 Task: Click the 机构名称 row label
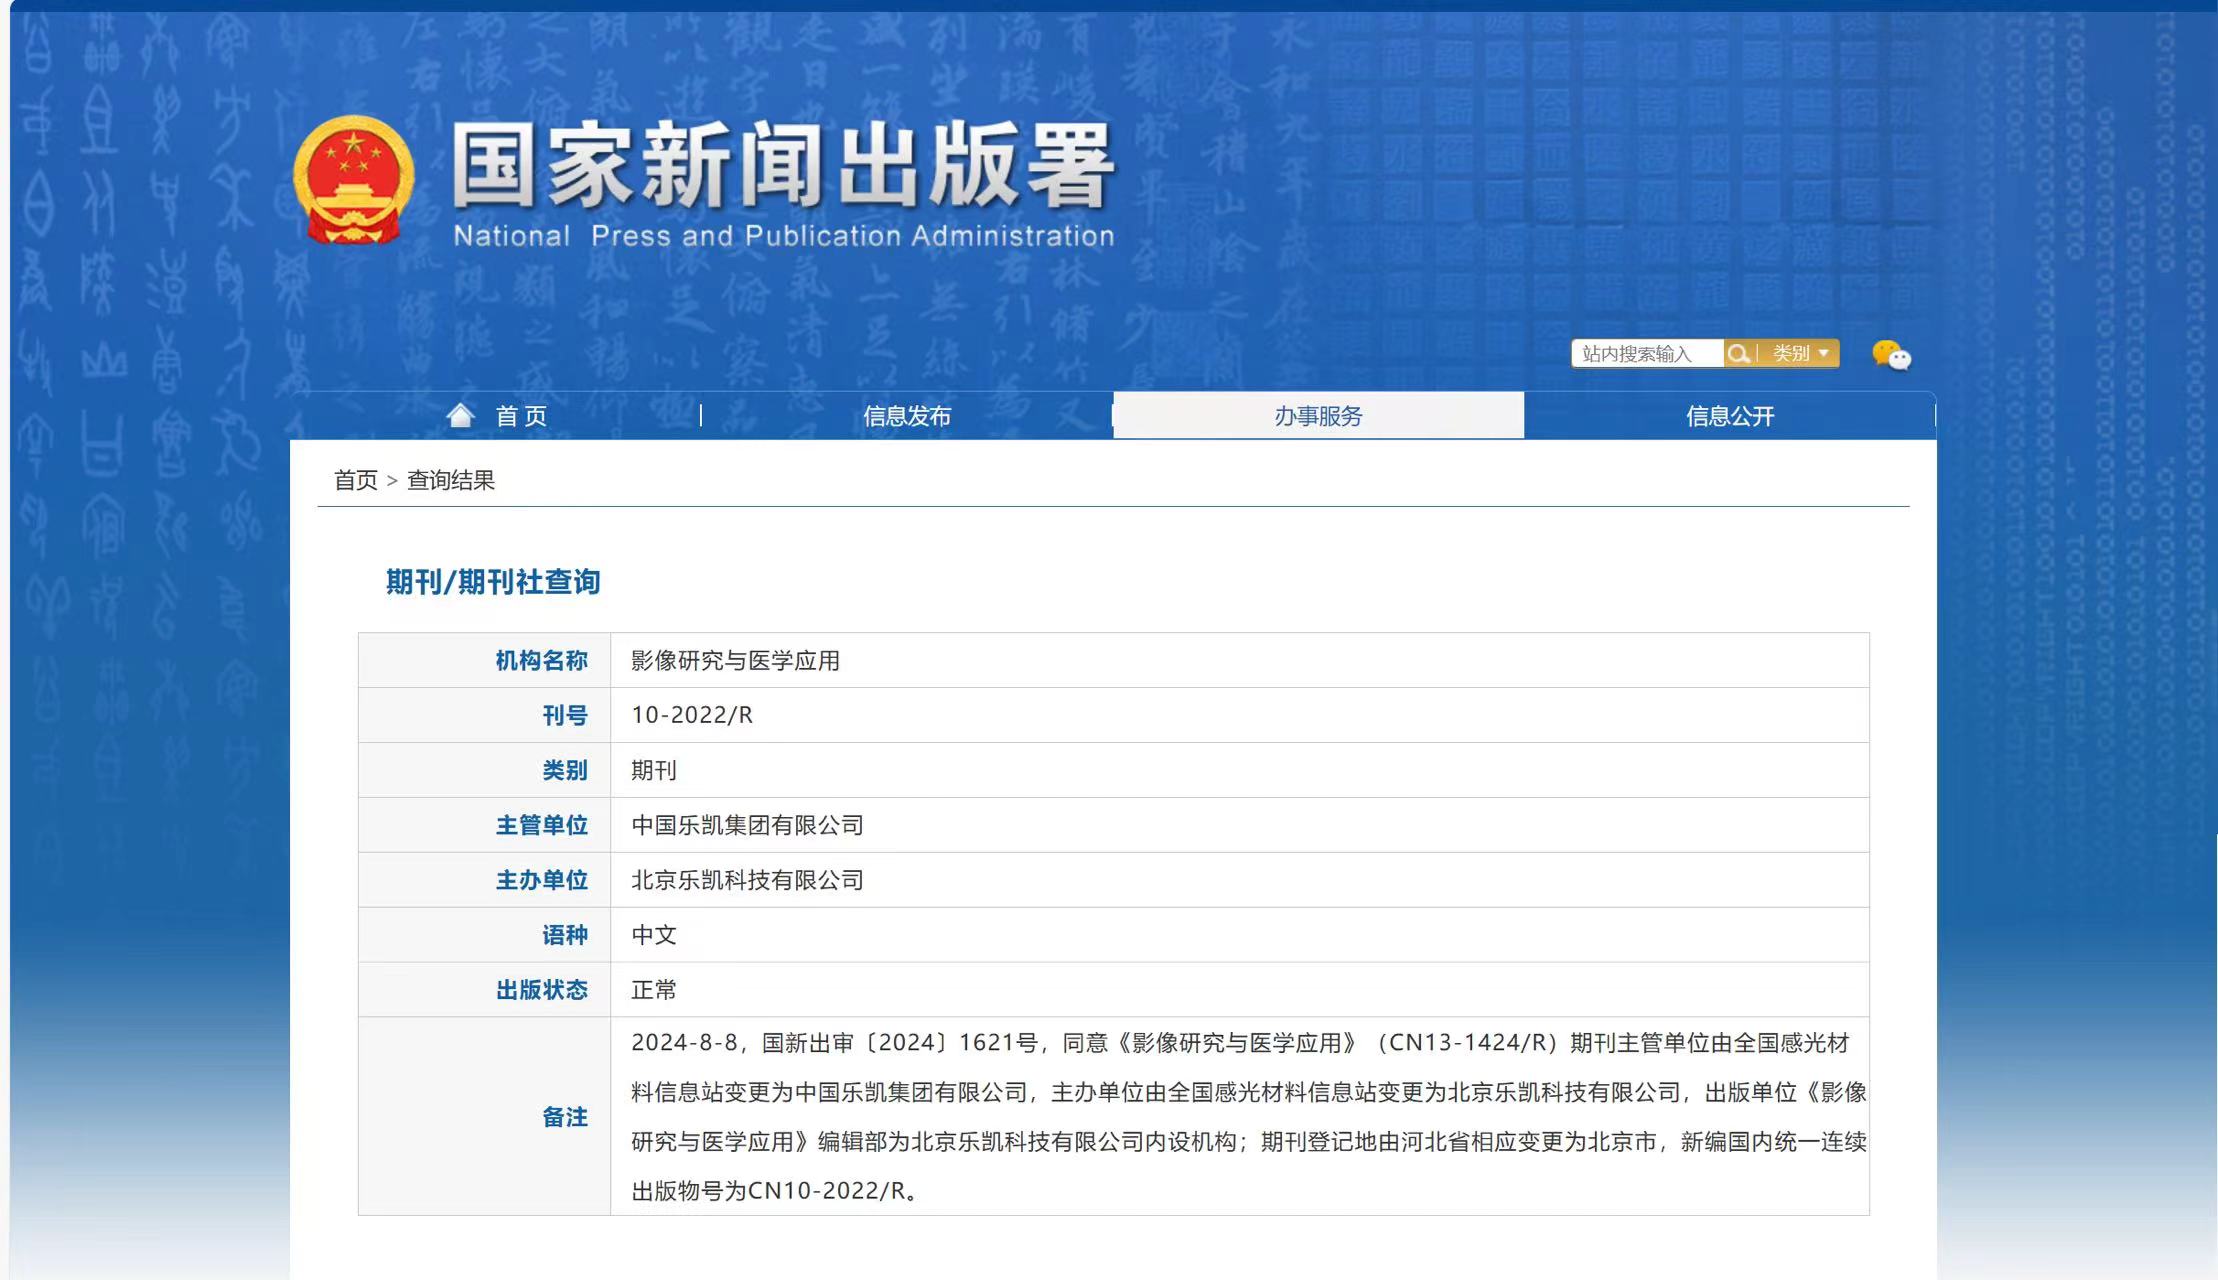(x=541, y=661)
